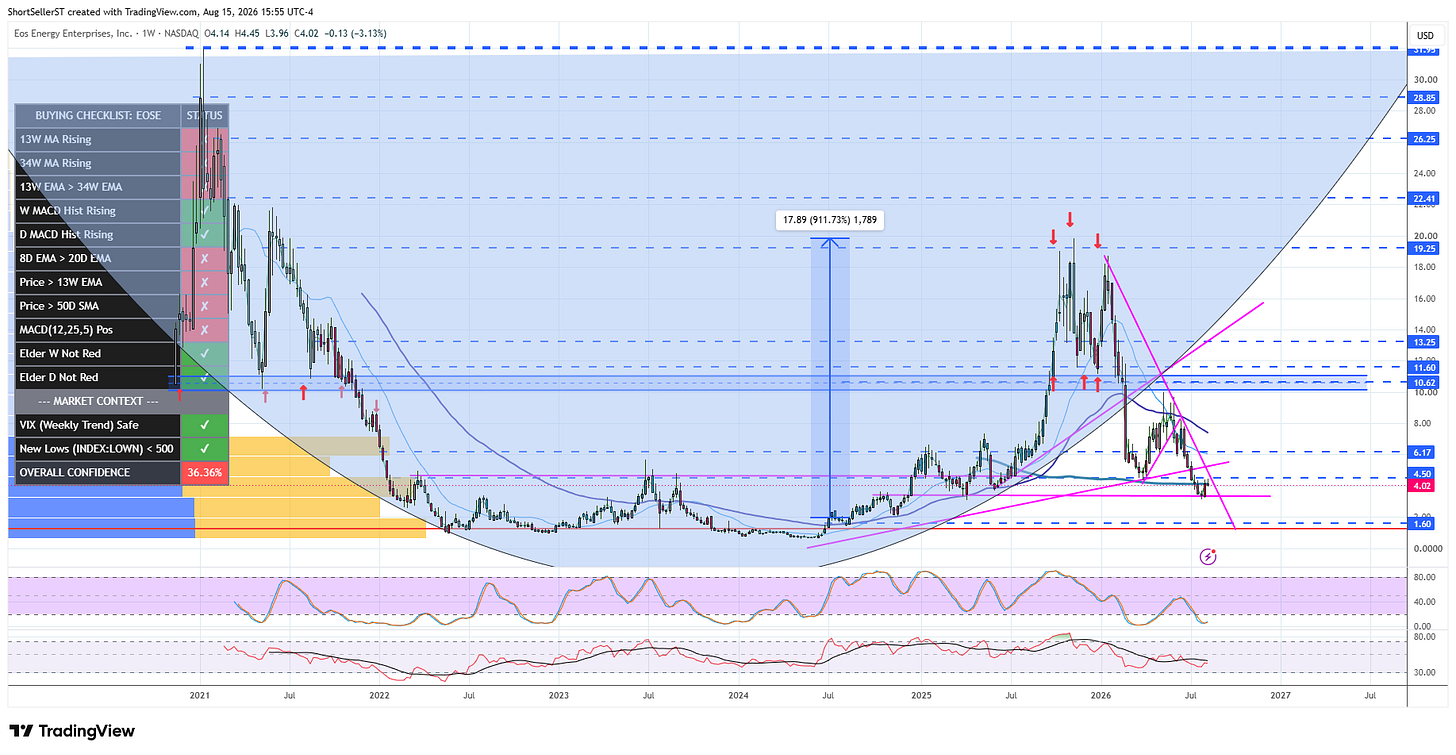Image resolution: width=1456 pixels, height=755 pixels.
Task: Select the D MACD Hist Rising row
Action: (x=122, y=235)
